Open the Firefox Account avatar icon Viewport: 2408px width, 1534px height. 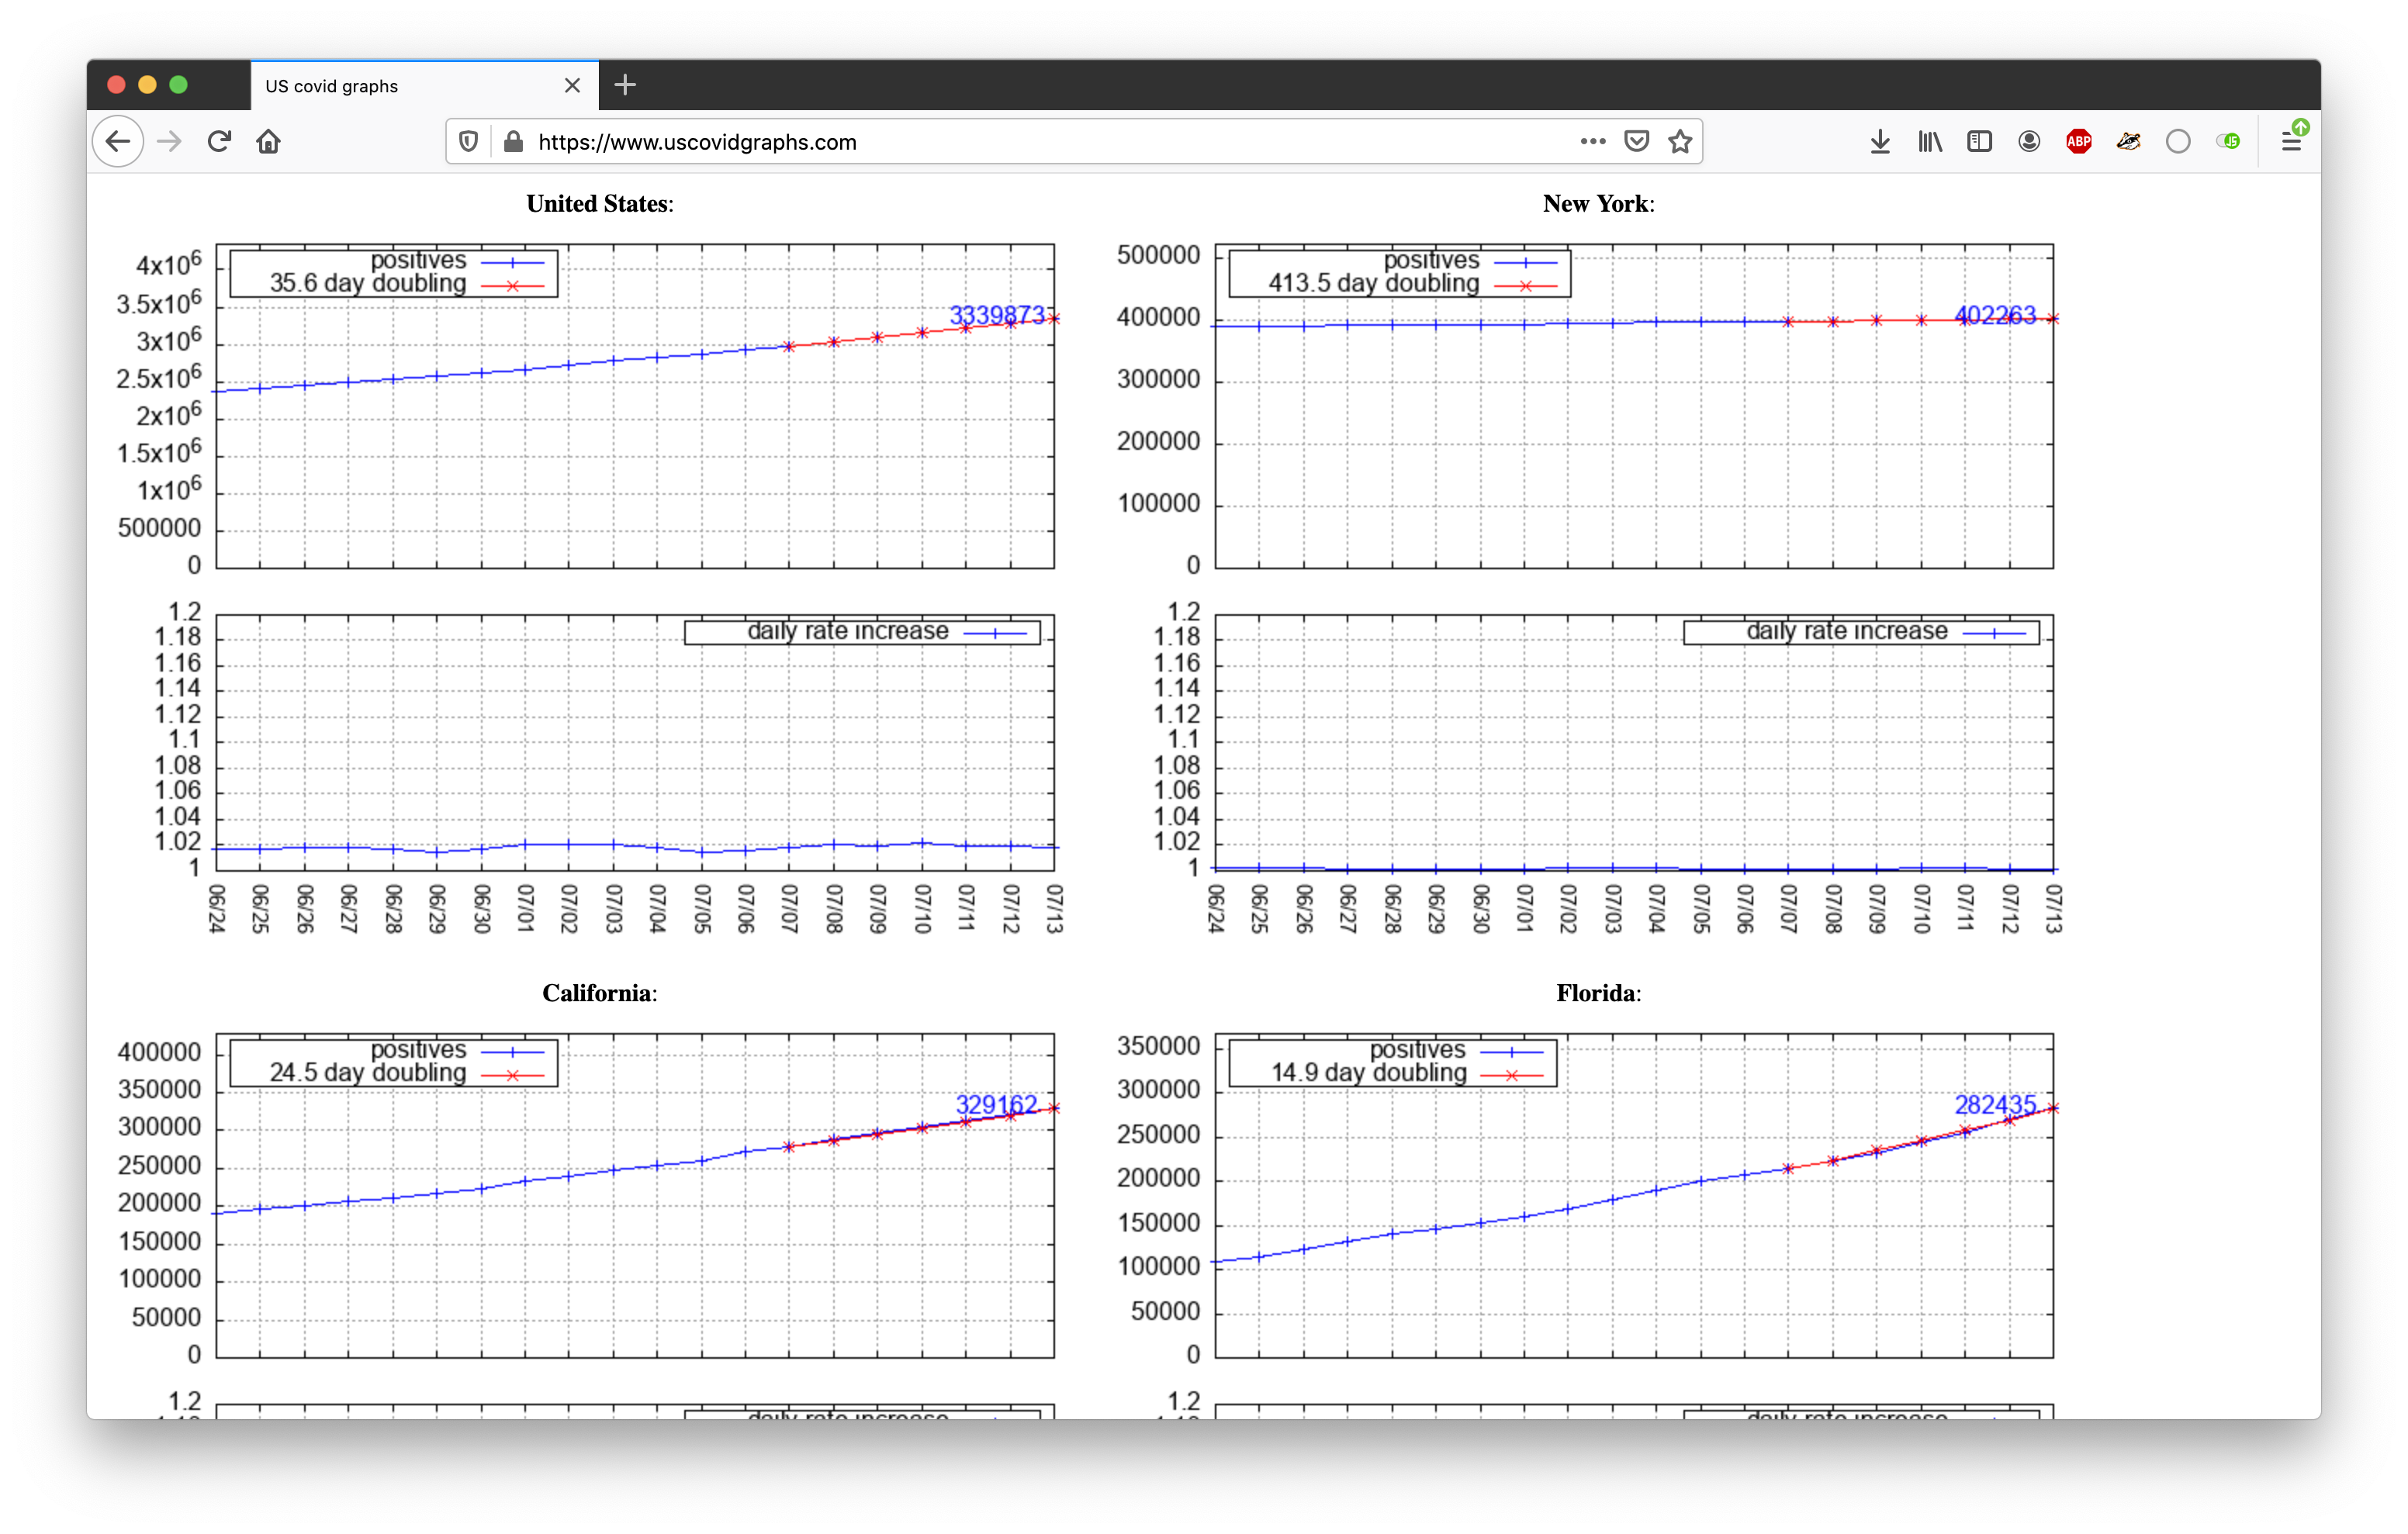(x=2029, y=142)
